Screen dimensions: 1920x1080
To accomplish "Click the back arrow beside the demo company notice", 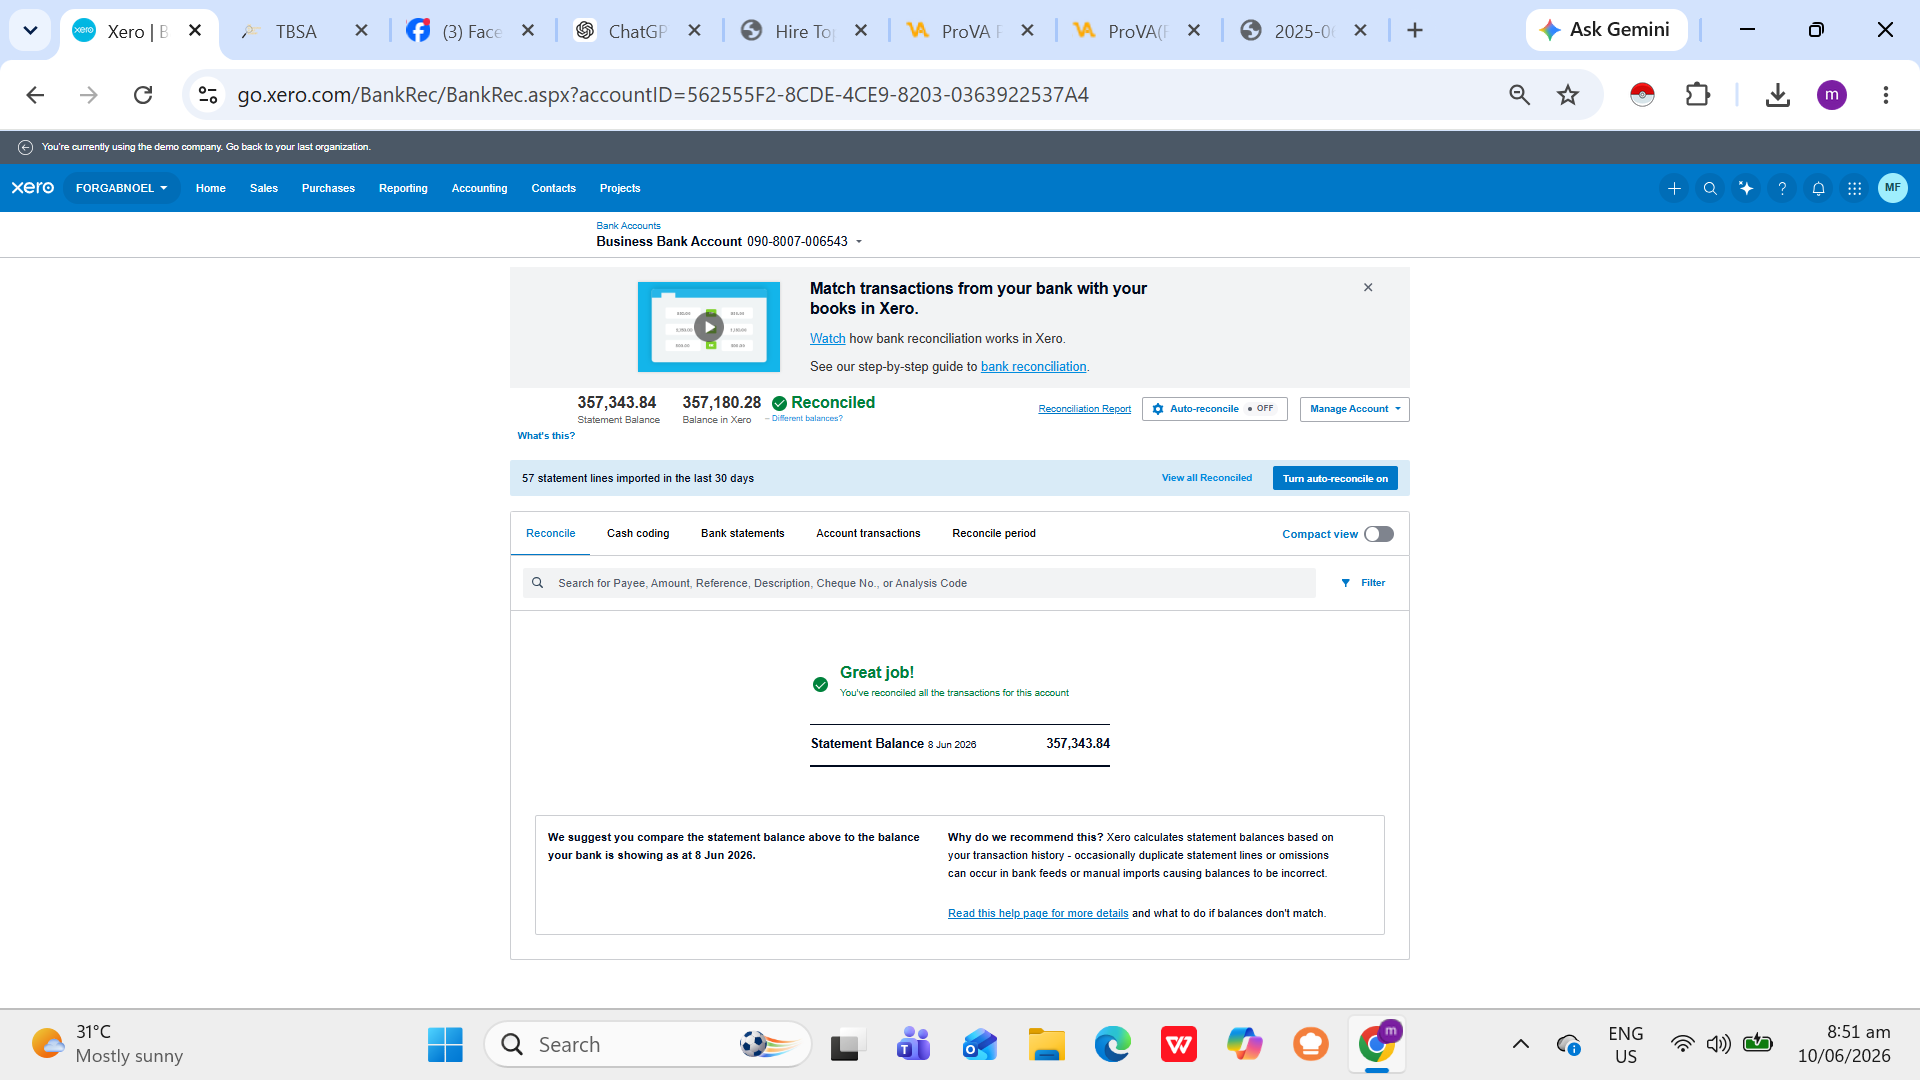I will [26, 147].
